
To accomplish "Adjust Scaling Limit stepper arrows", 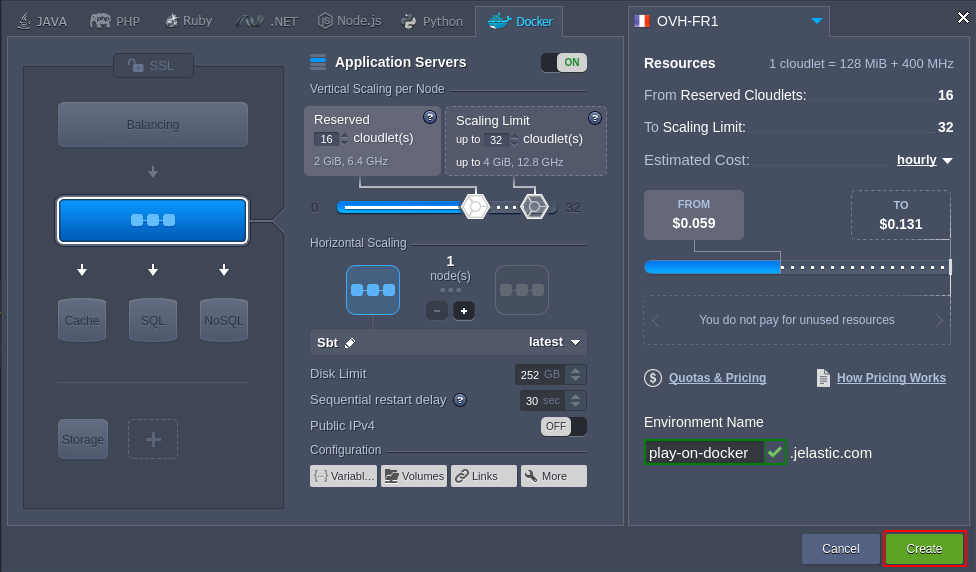I will tap(514, 140).
